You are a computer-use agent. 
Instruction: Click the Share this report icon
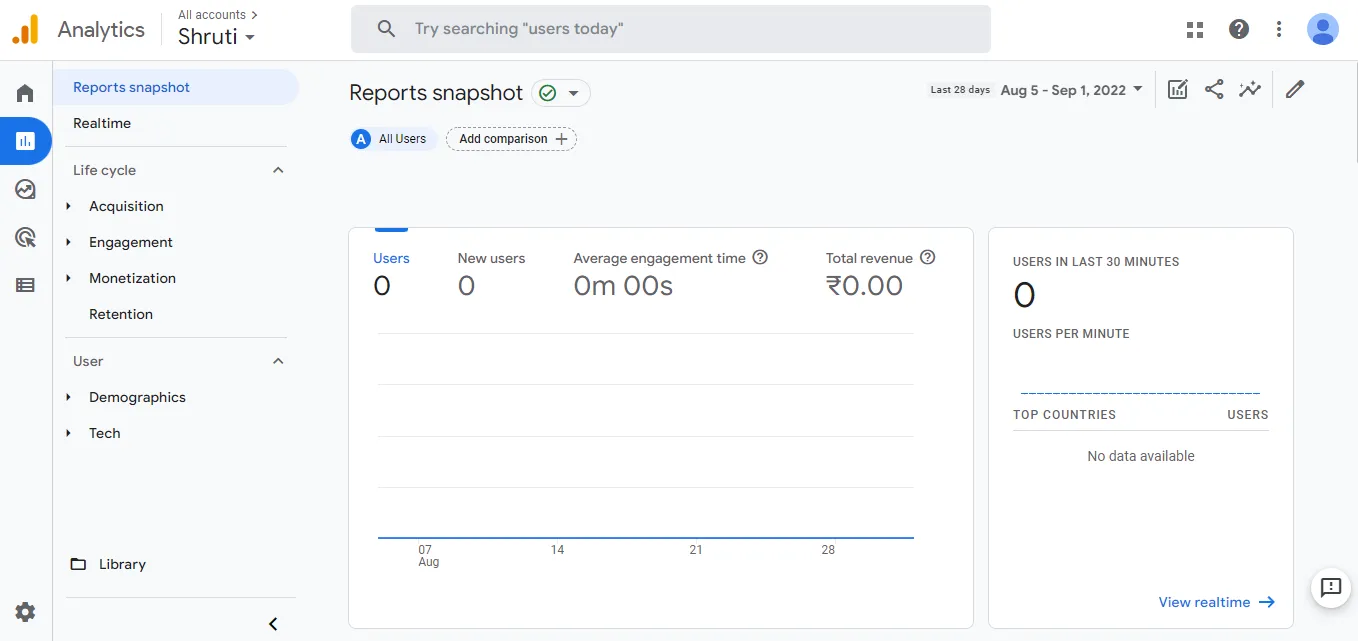[1214, 89]
